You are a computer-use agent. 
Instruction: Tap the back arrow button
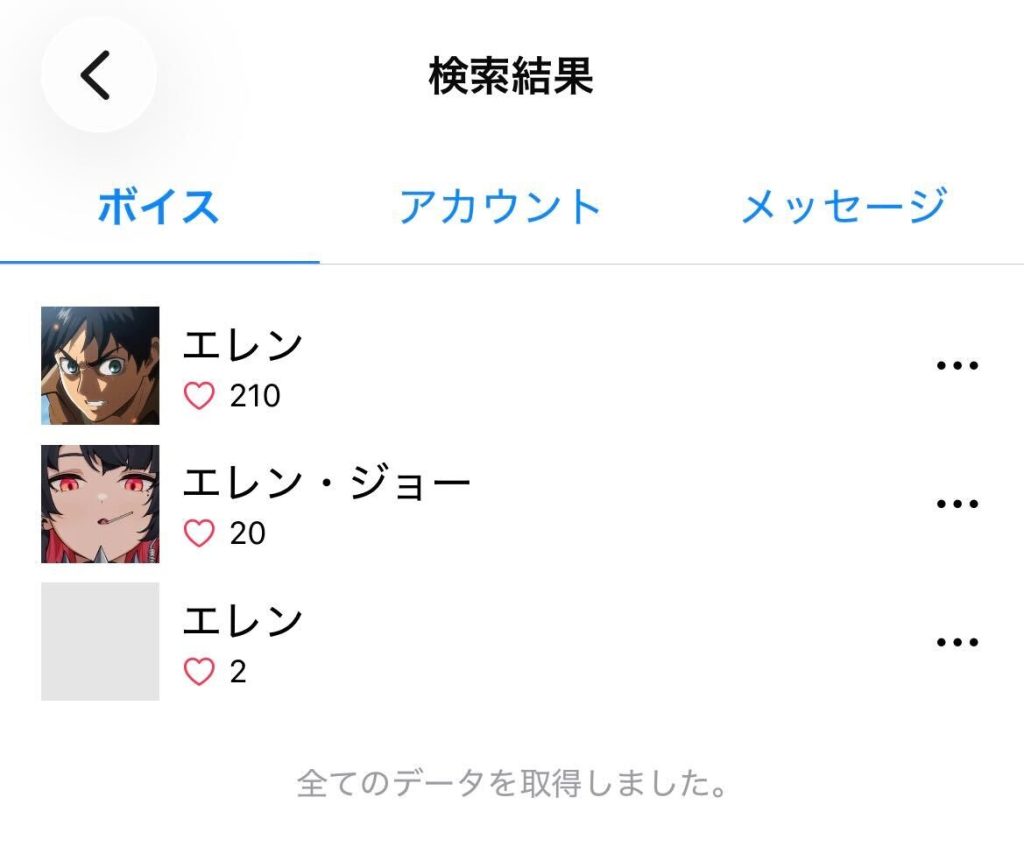(x=97, y=76)
